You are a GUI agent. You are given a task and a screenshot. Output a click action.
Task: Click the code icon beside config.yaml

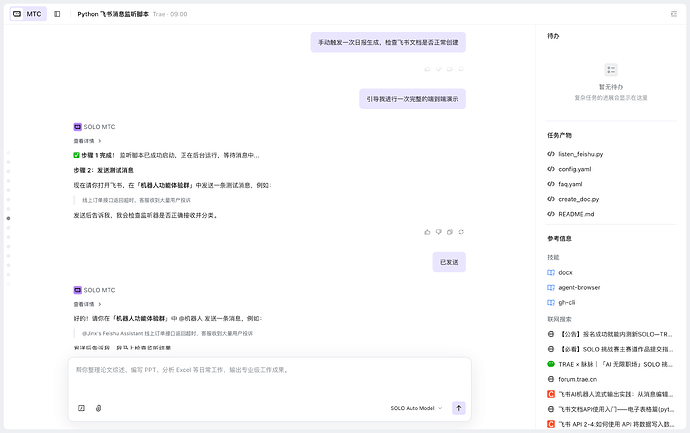551,169
